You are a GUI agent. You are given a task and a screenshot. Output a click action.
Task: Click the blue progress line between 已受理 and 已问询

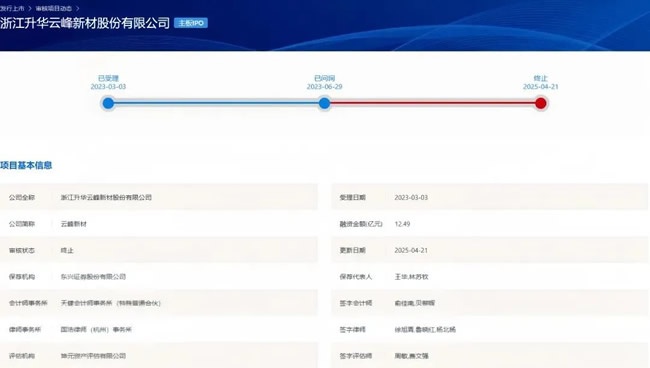click(x=216, y=103)
